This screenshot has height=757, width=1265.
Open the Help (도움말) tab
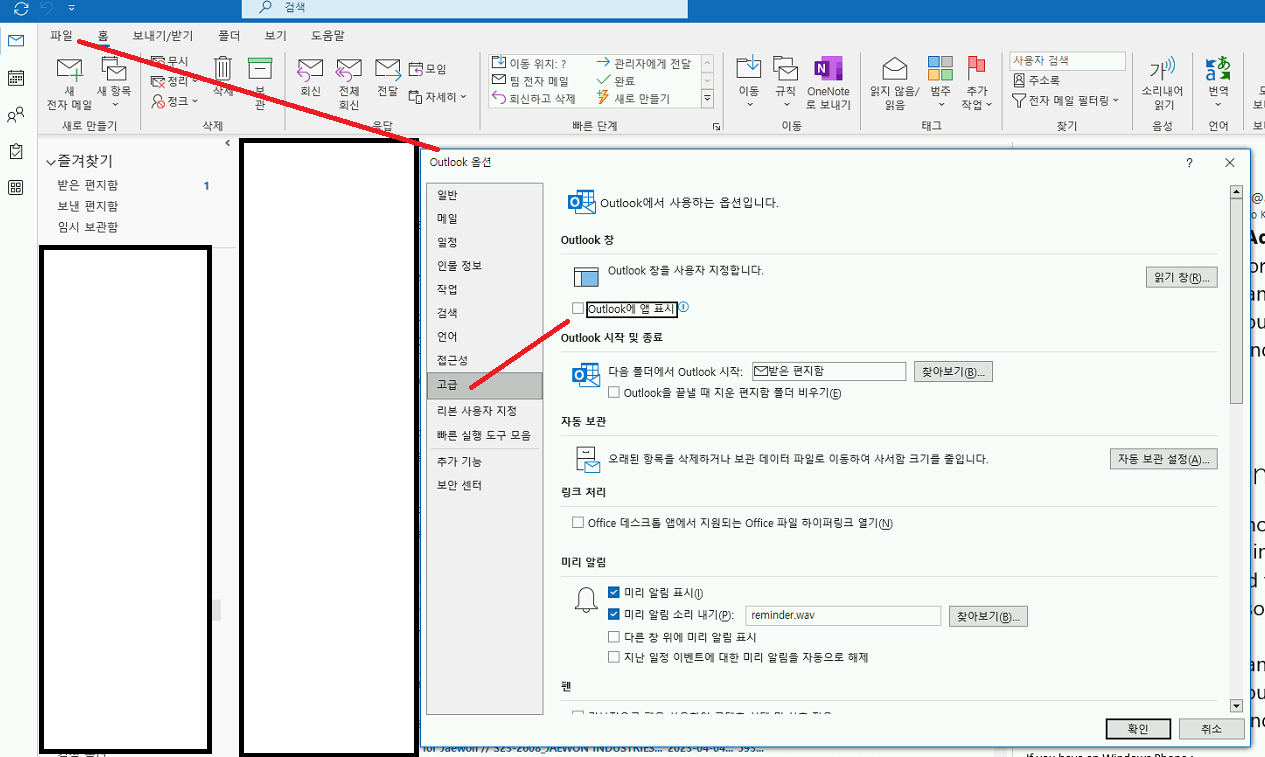tap(327, 35)
